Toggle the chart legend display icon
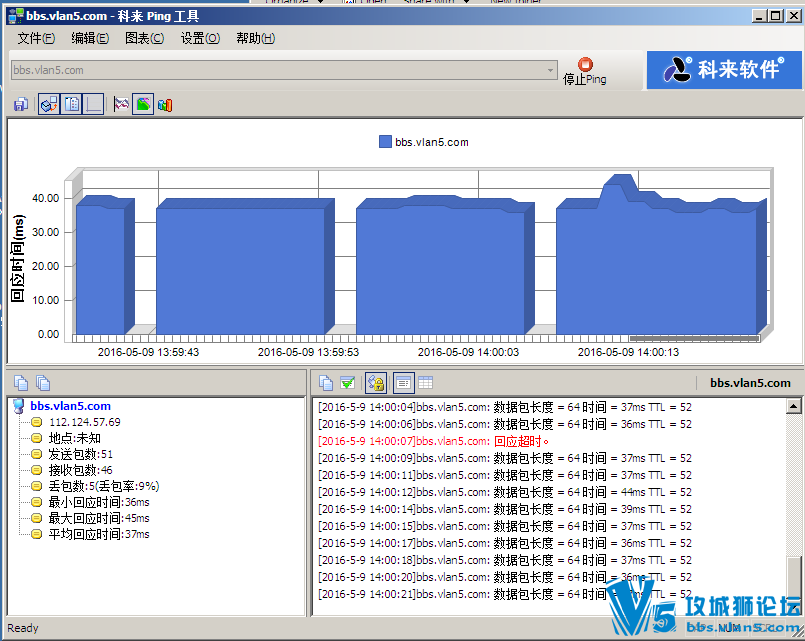The image size is (805, 641). [72, 105]
